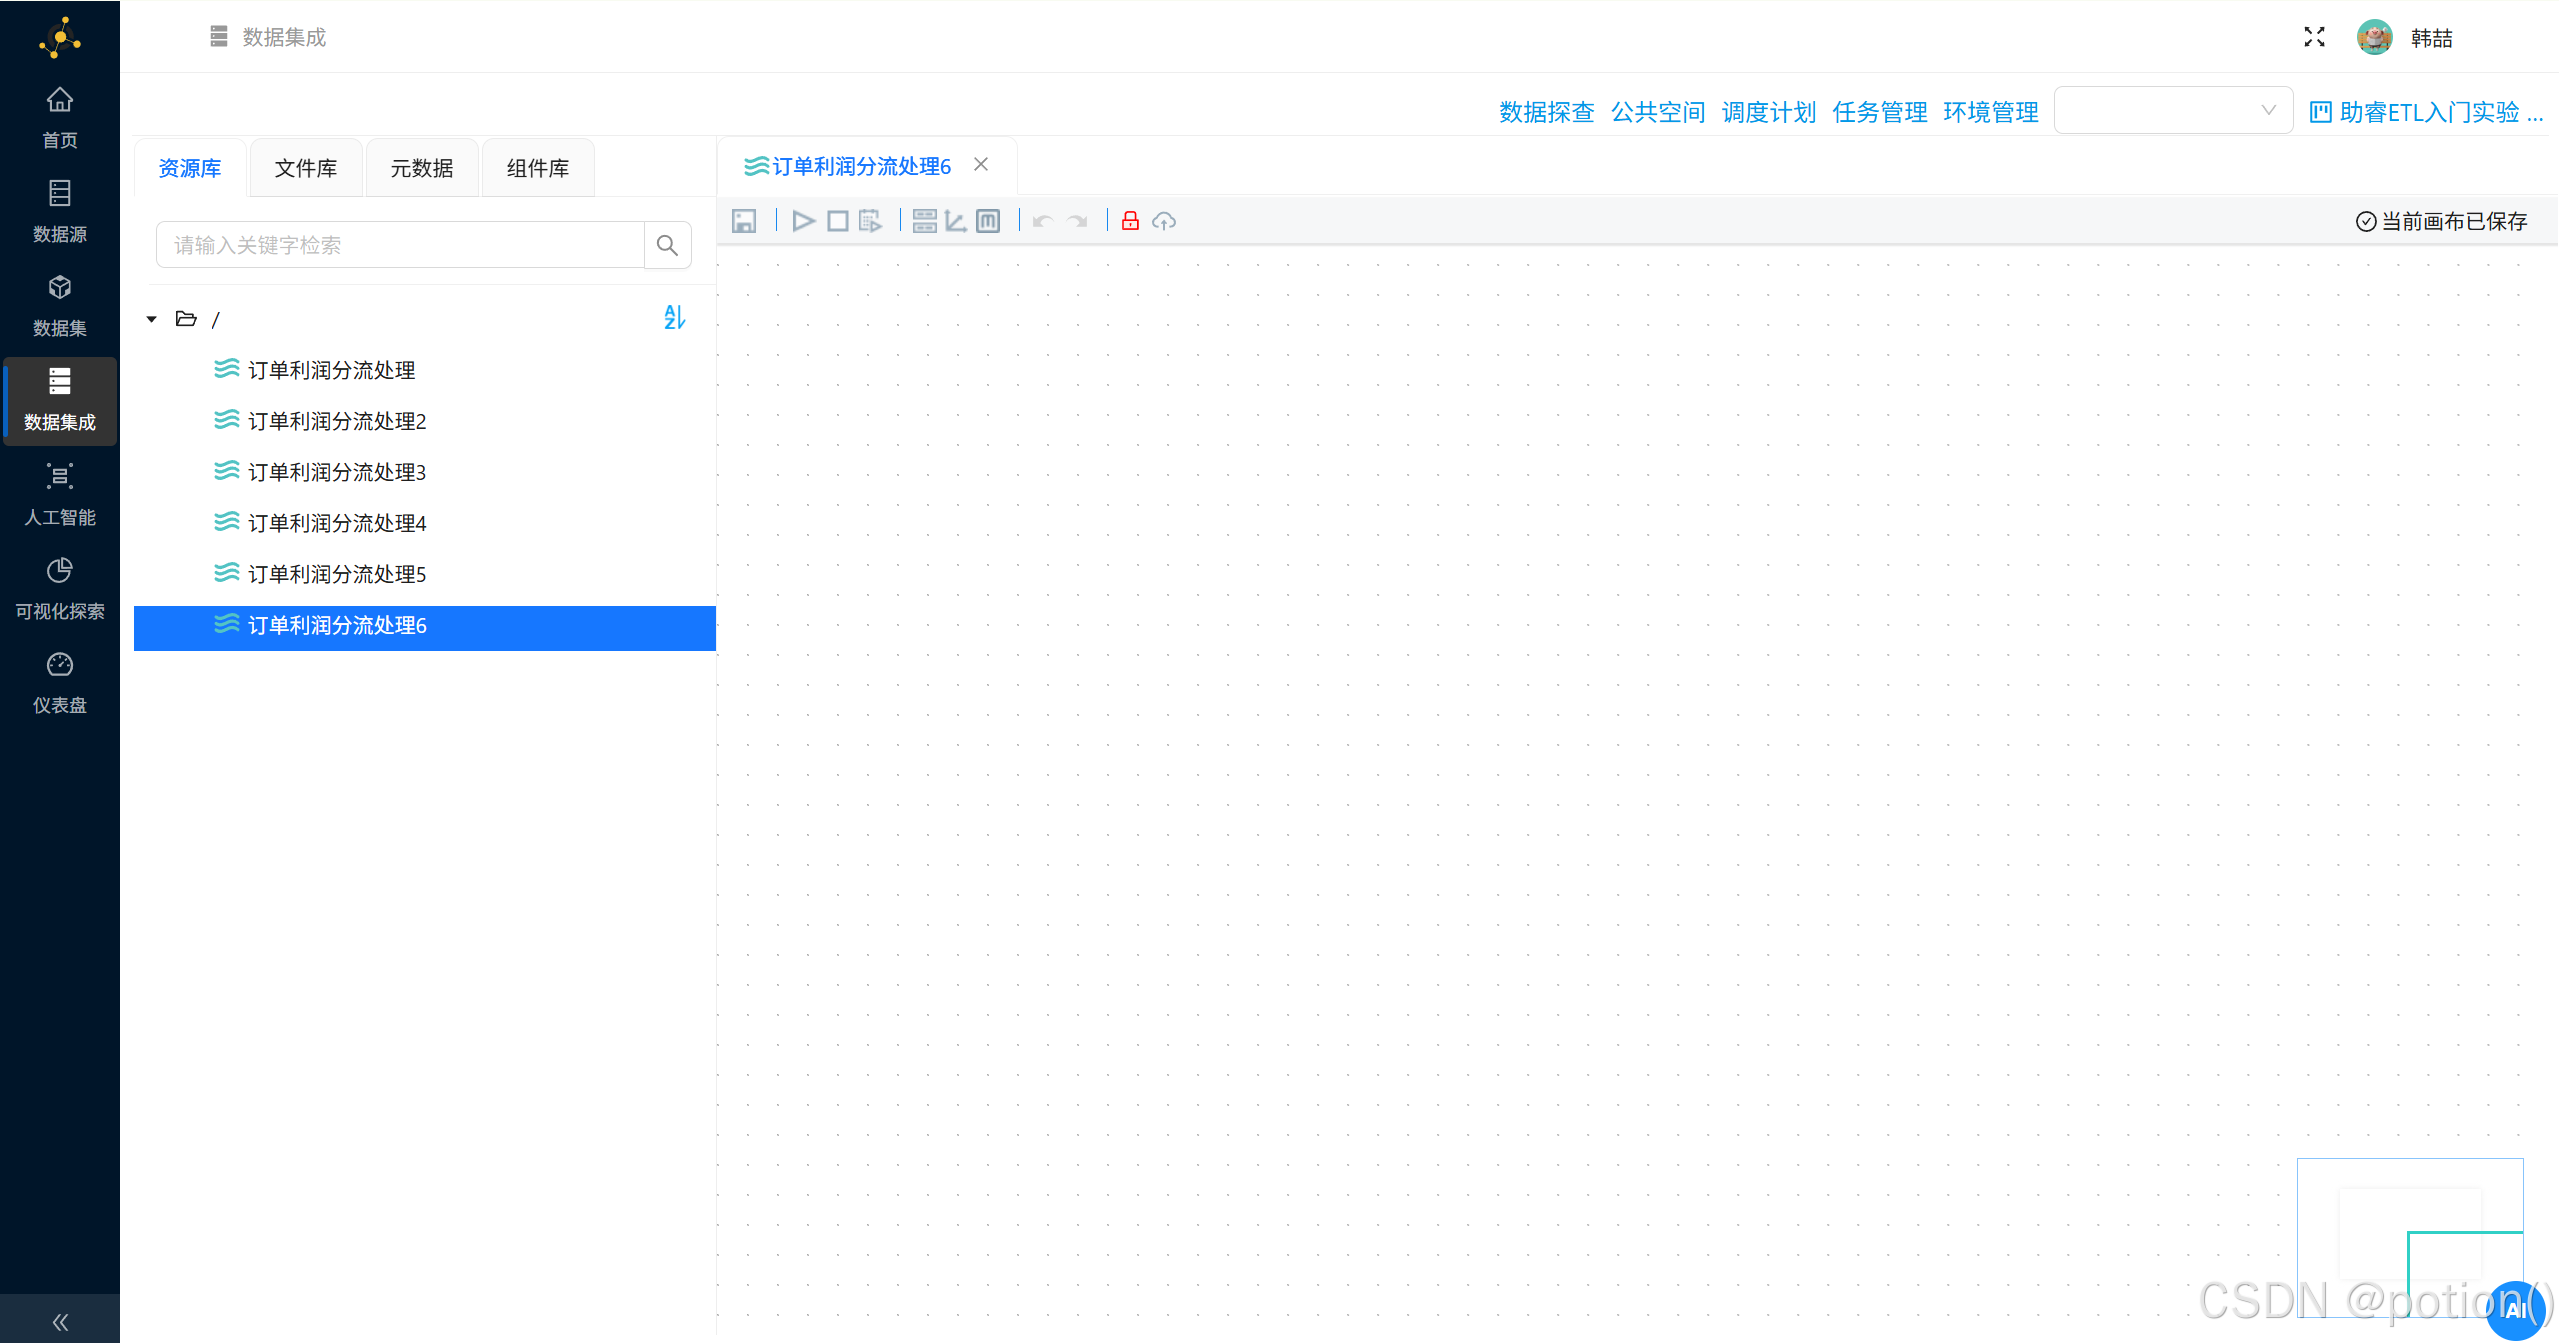Click the red lock icon in the toolbar
Image resolution: width=2559 pixels, height=1343 pixels.
coord(1129,220)
